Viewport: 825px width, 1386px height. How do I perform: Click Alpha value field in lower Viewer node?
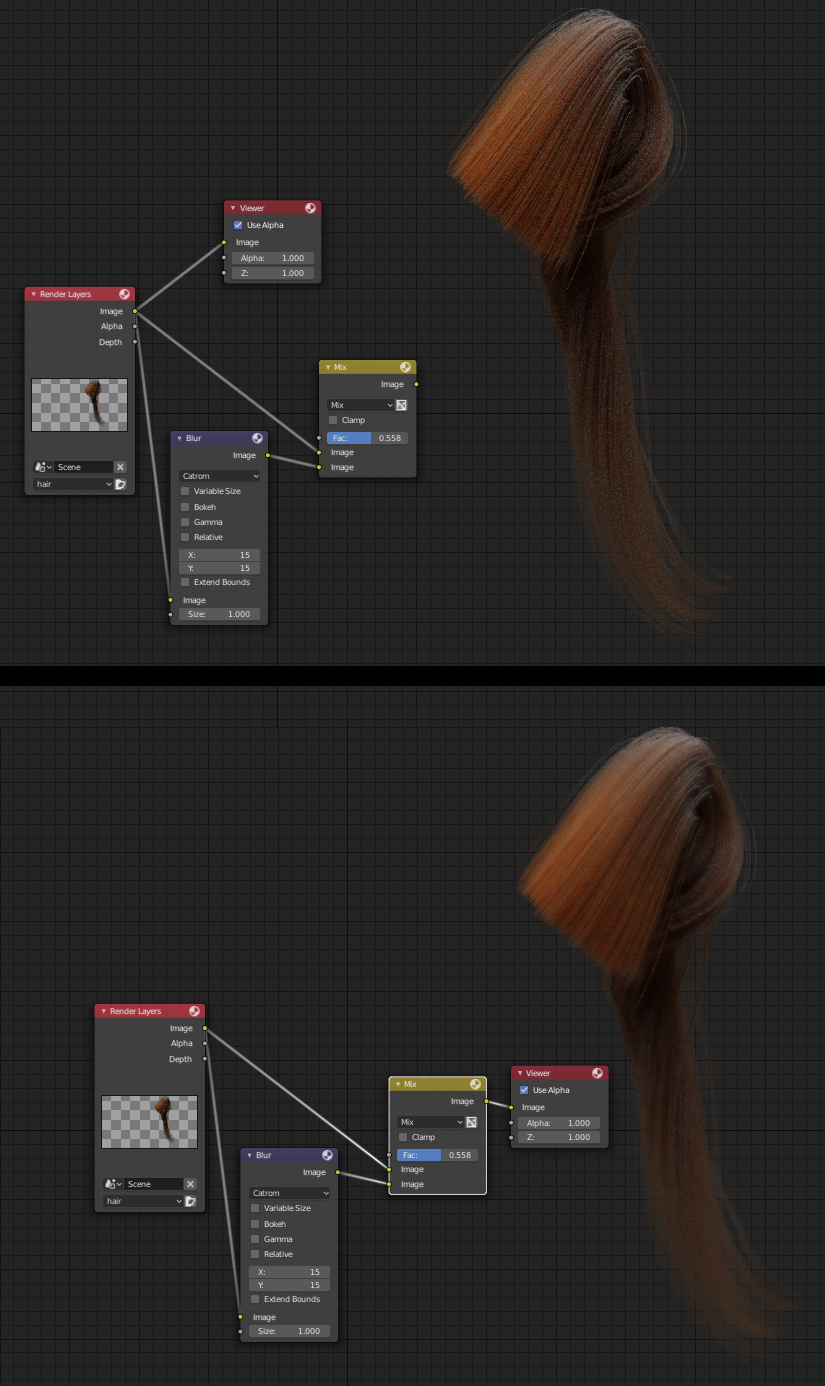560,1123
